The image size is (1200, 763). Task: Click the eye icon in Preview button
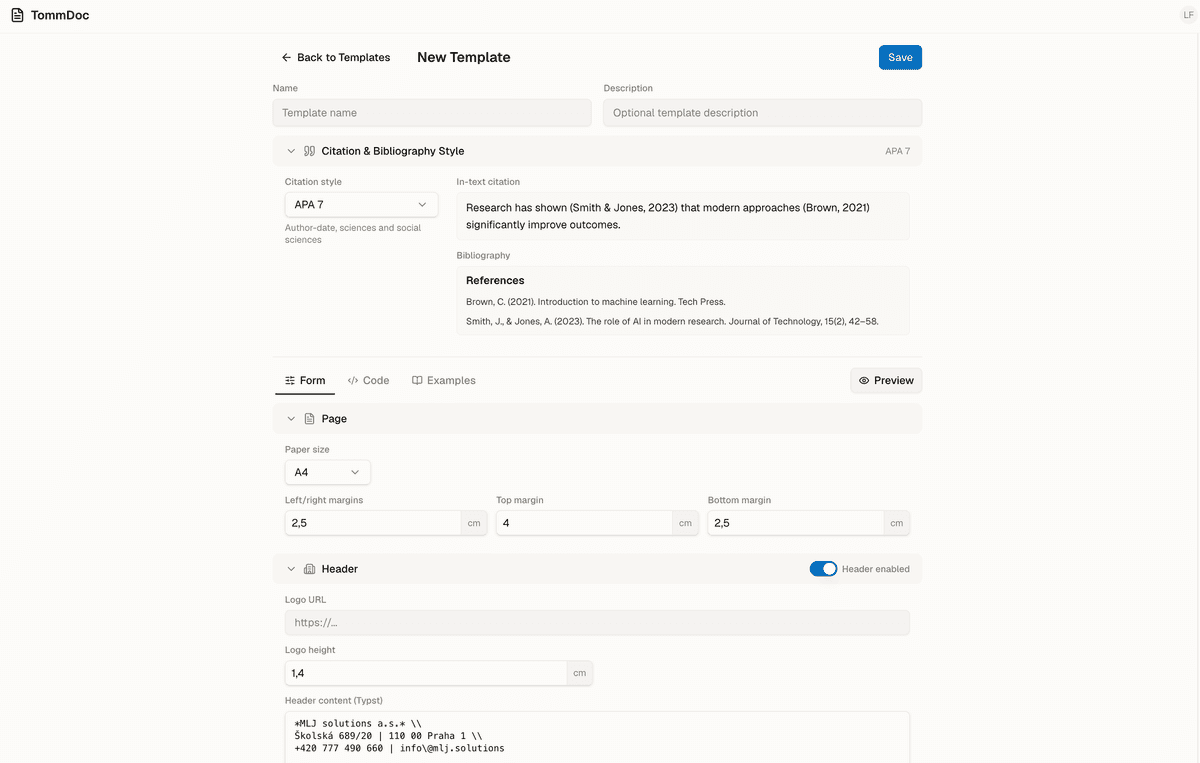[864, 380]
